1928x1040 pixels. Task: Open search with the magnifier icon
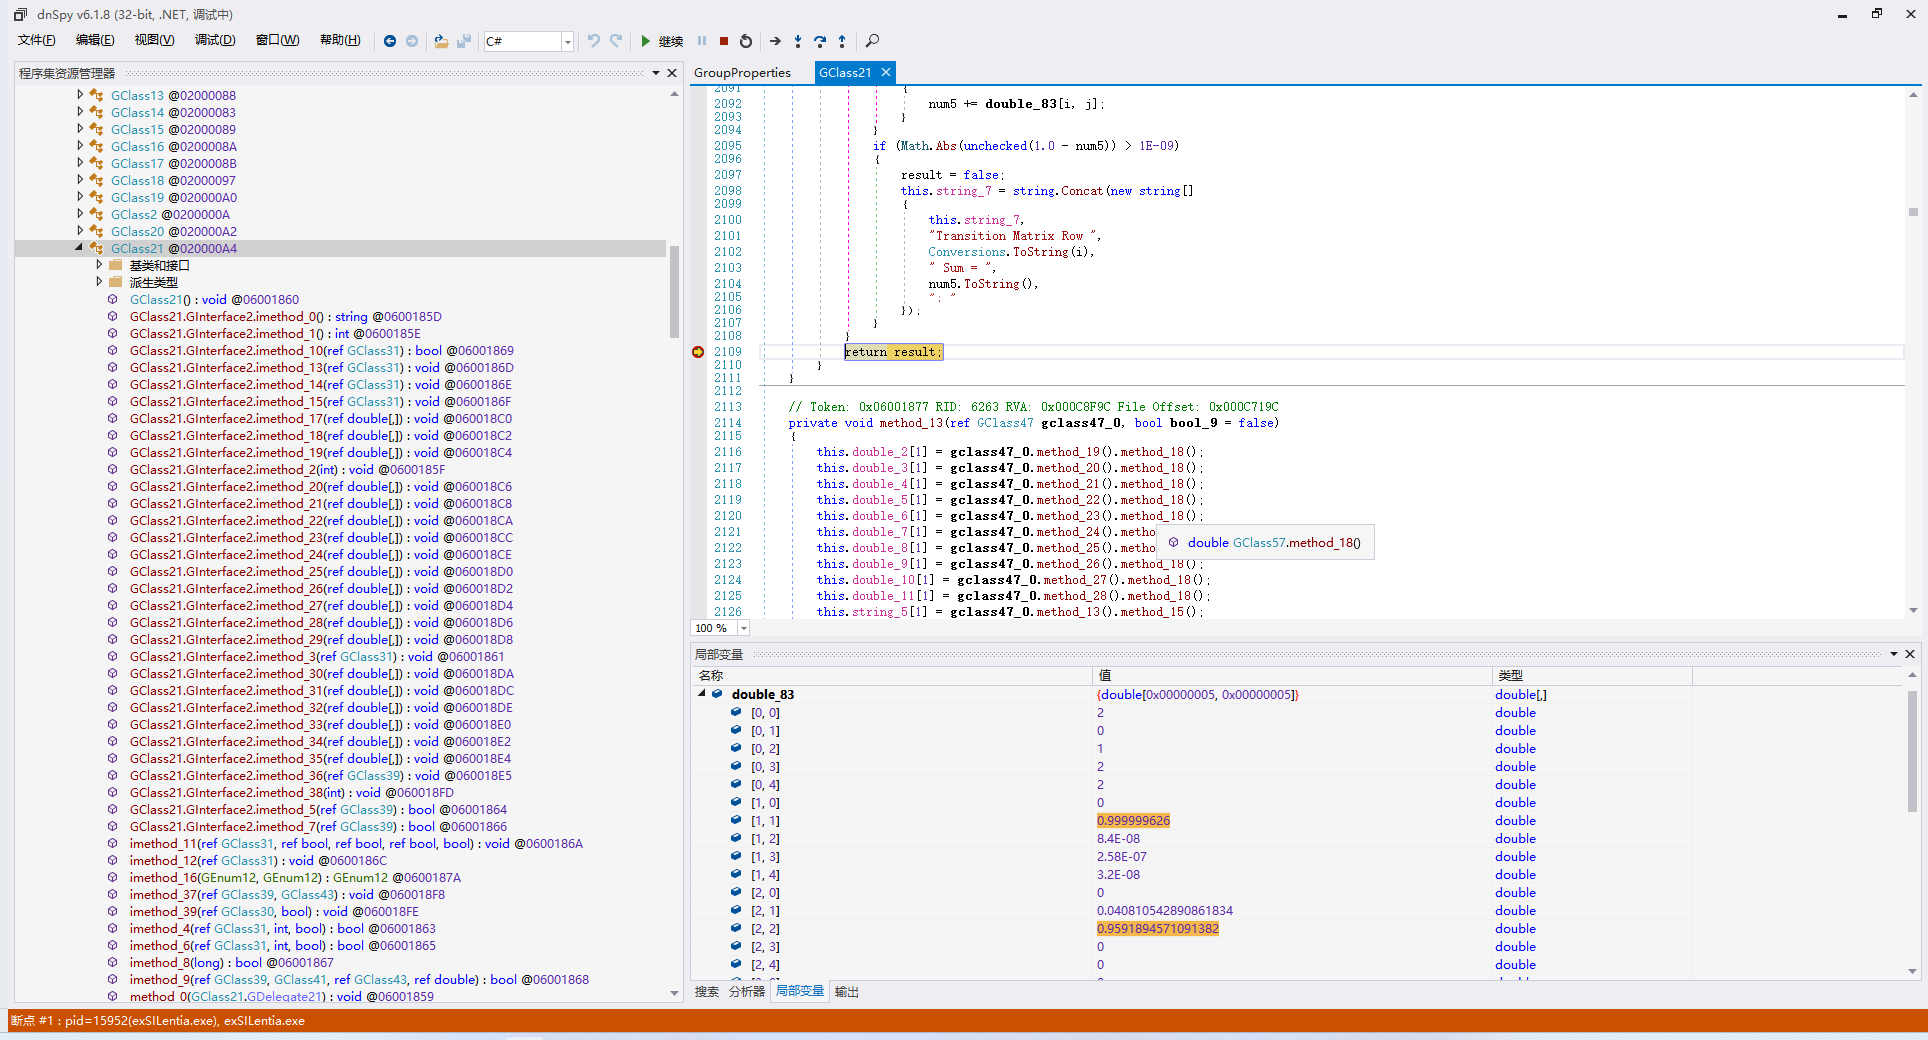pyautogui.click(x=872, y=41)
